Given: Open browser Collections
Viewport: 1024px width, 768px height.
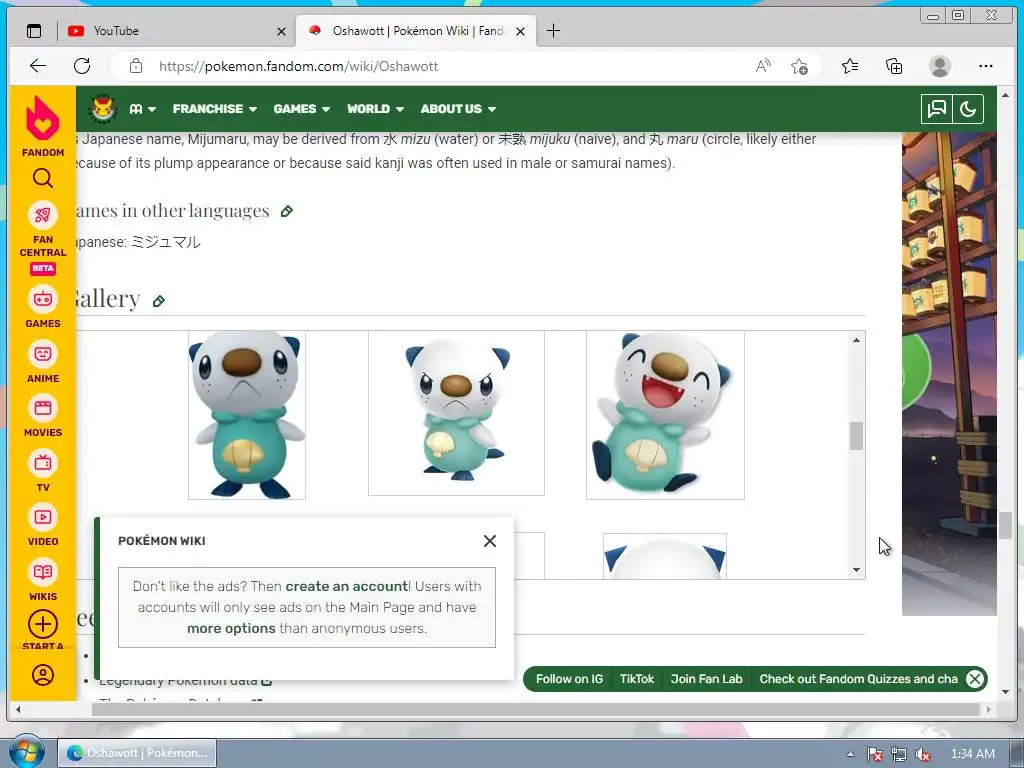Looking at the screenshot, I should click(x=893, y=66).
